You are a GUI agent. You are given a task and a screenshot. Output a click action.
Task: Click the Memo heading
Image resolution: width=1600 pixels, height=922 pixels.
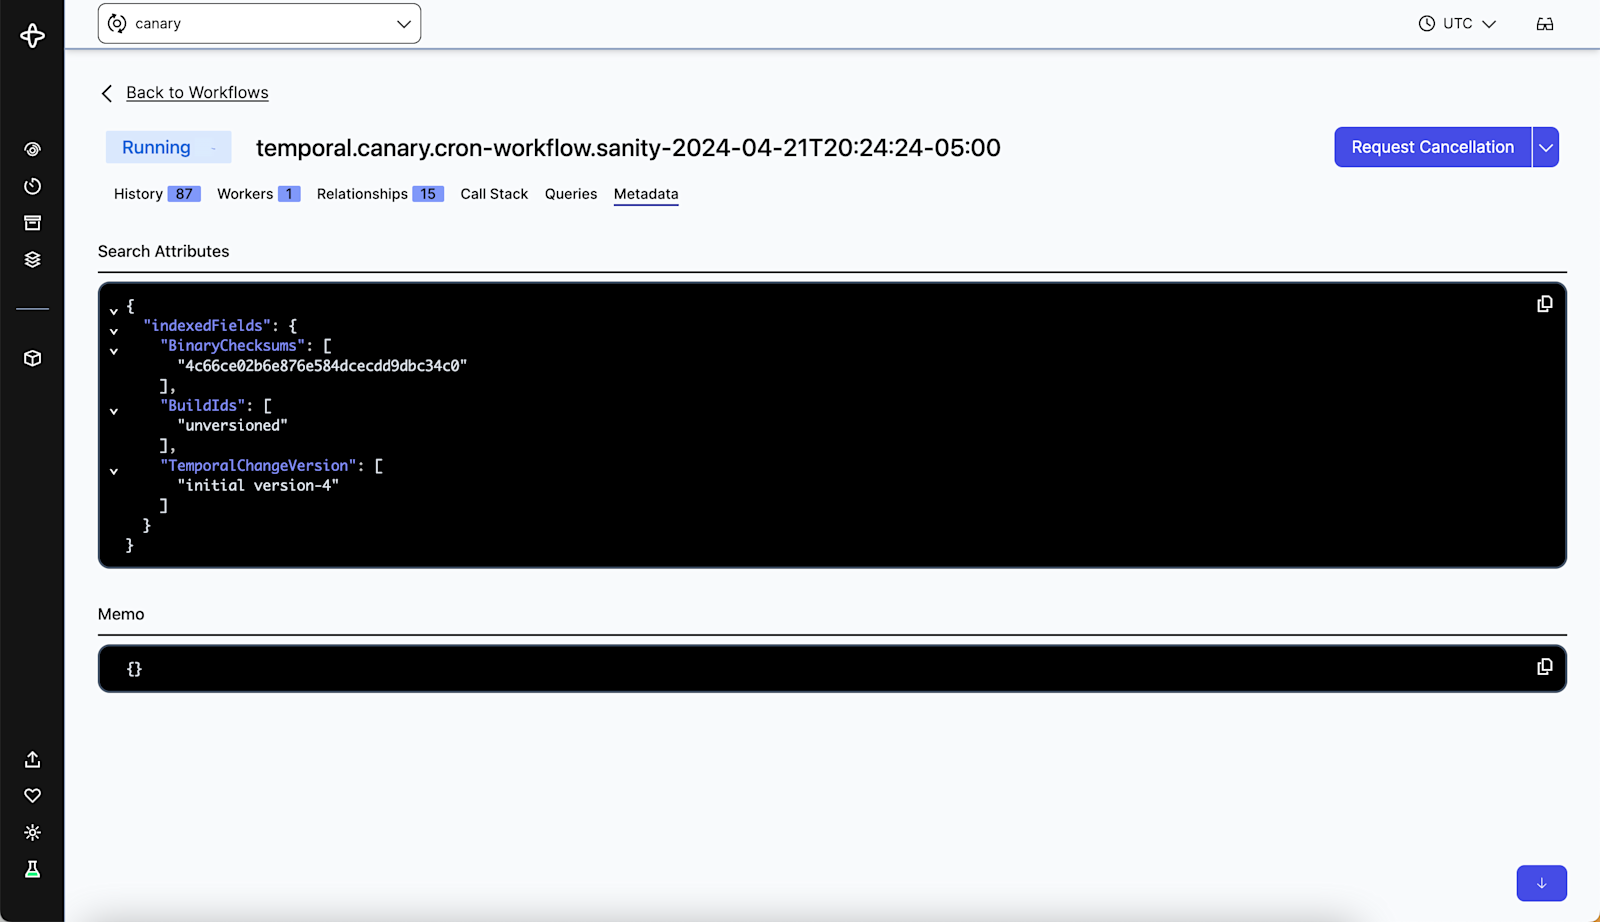[121, 614]
